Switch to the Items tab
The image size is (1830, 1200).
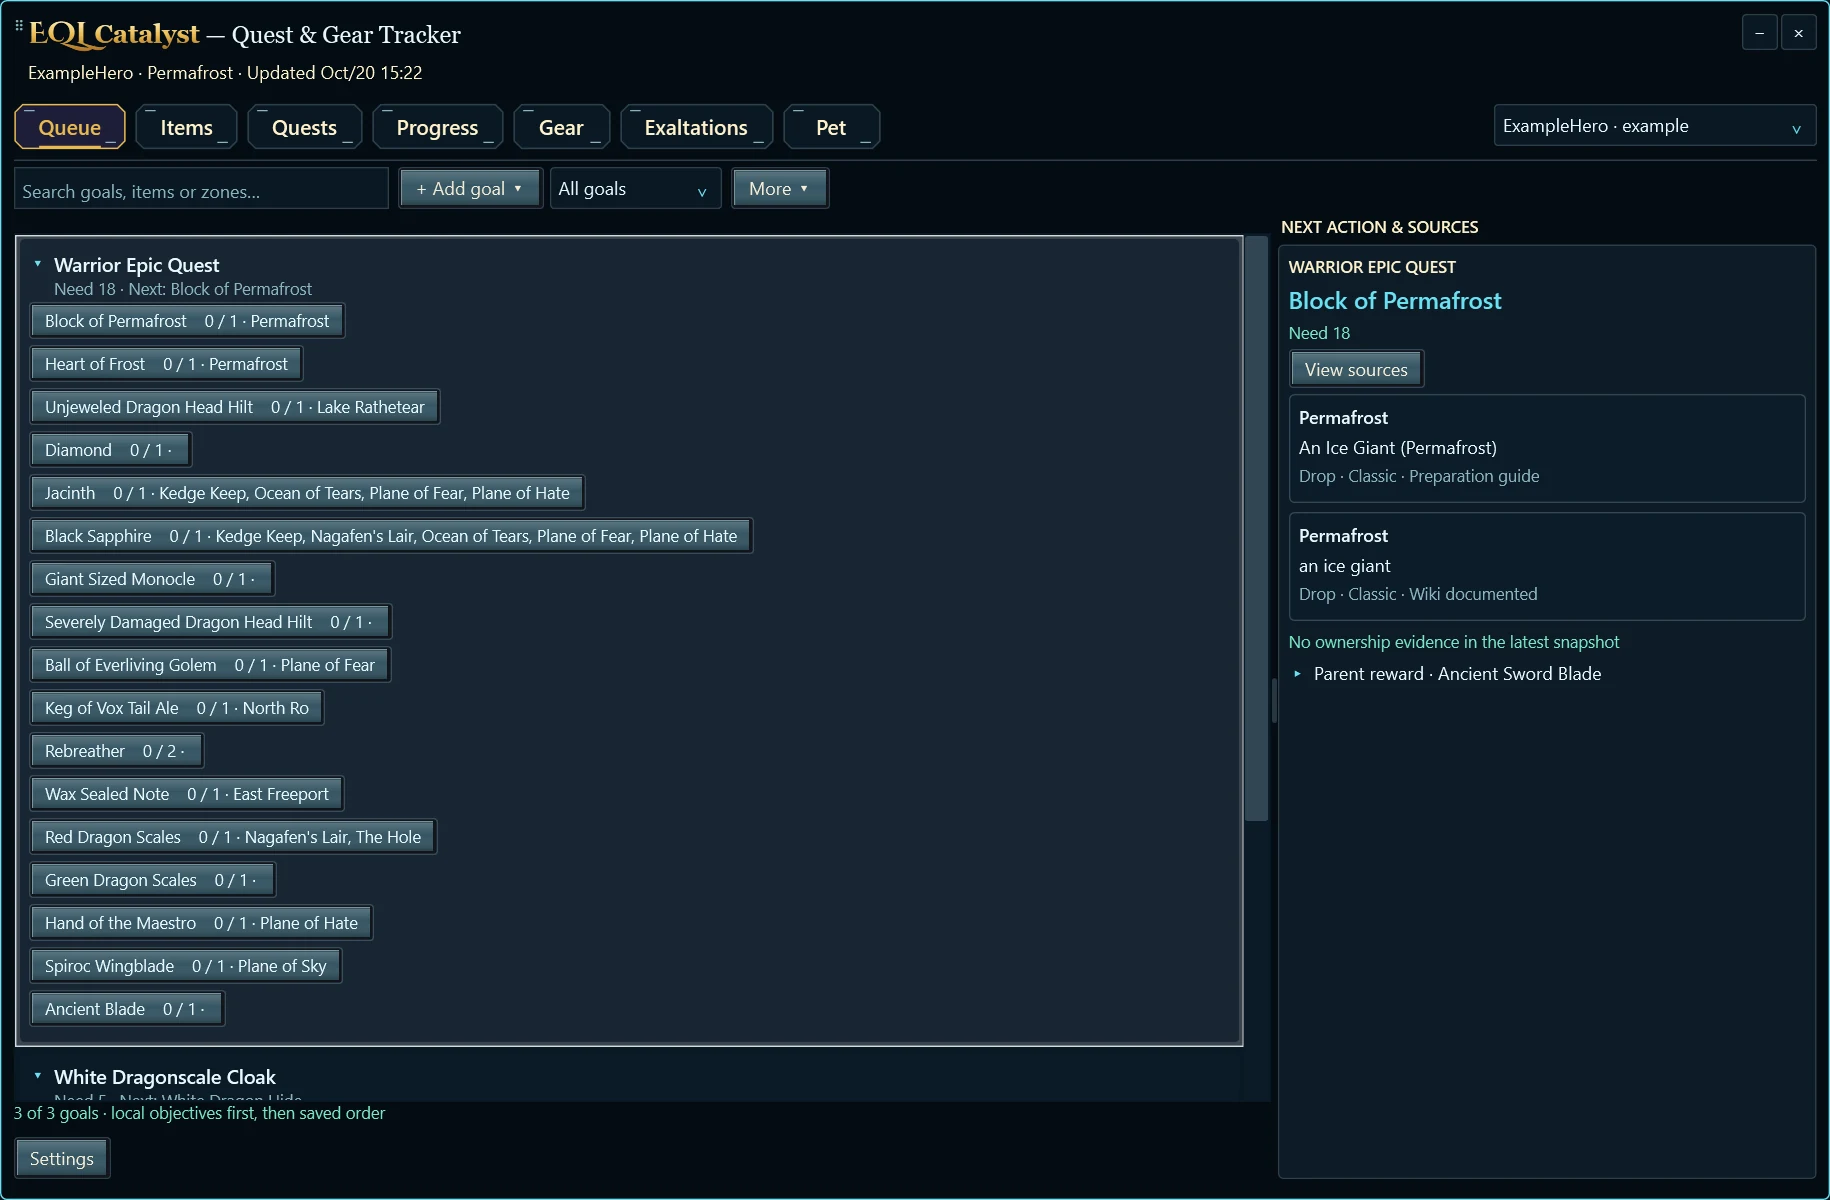pyautogui.click(x=187, y=127)
